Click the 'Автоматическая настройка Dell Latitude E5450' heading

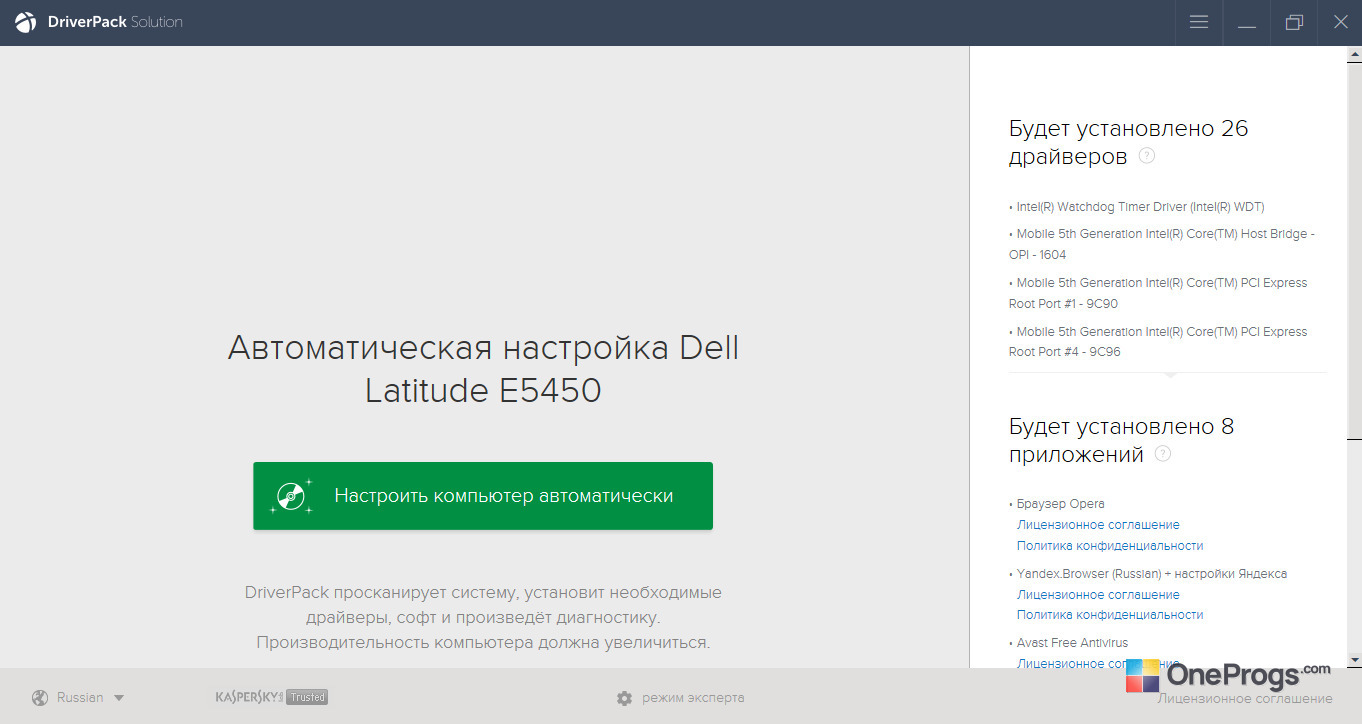tap(483, 369)
